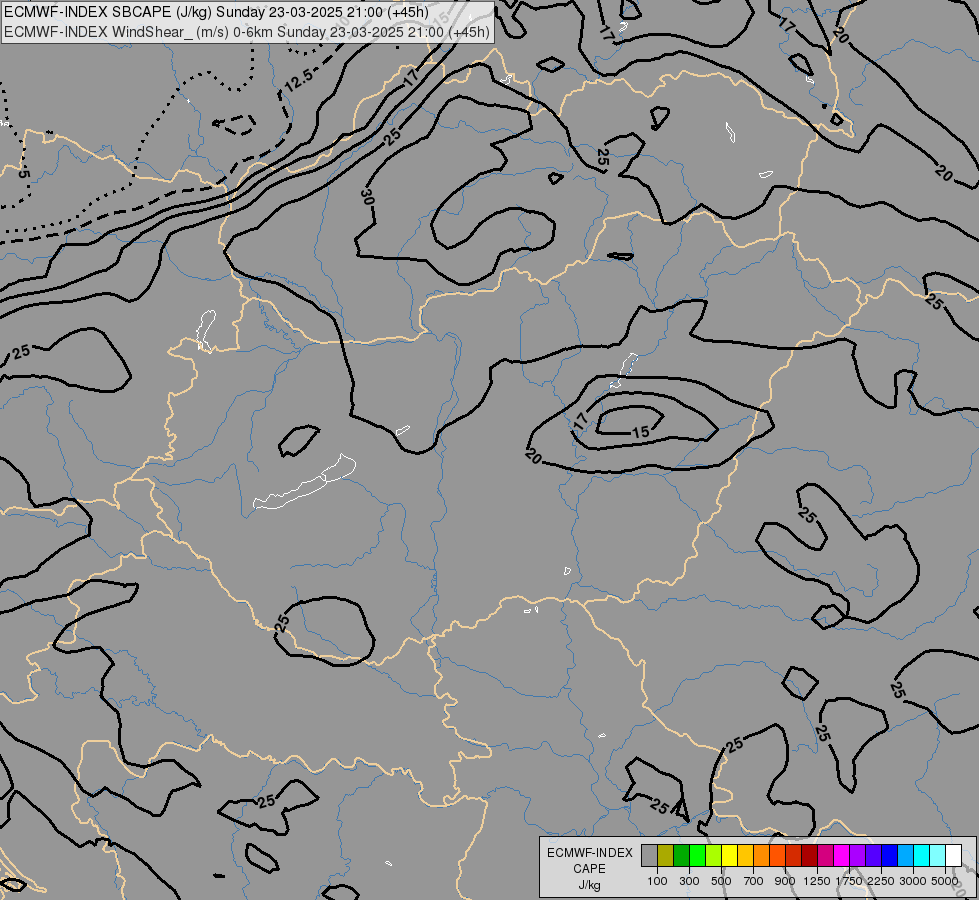Select the red-orange swatch before the 900 tick

(777, 855)
